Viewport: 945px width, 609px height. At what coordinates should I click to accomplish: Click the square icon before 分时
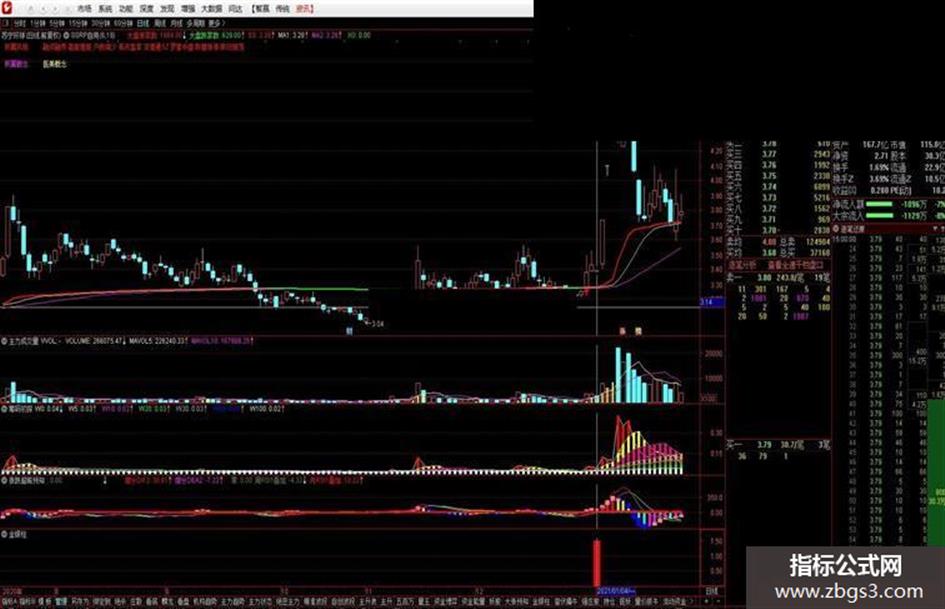pos(5,23)
